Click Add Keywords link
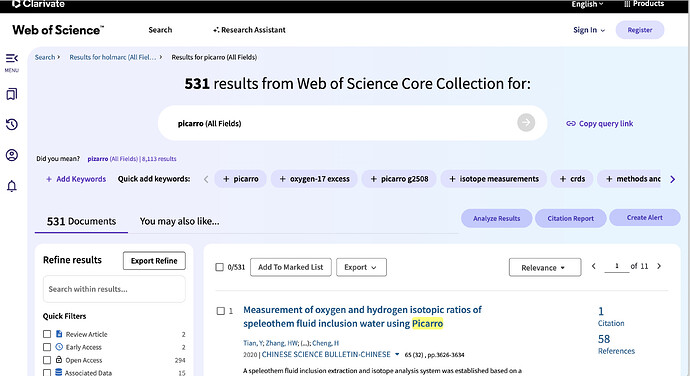Image resolution: width=690 pixels, height=376 pixels. 76,179
